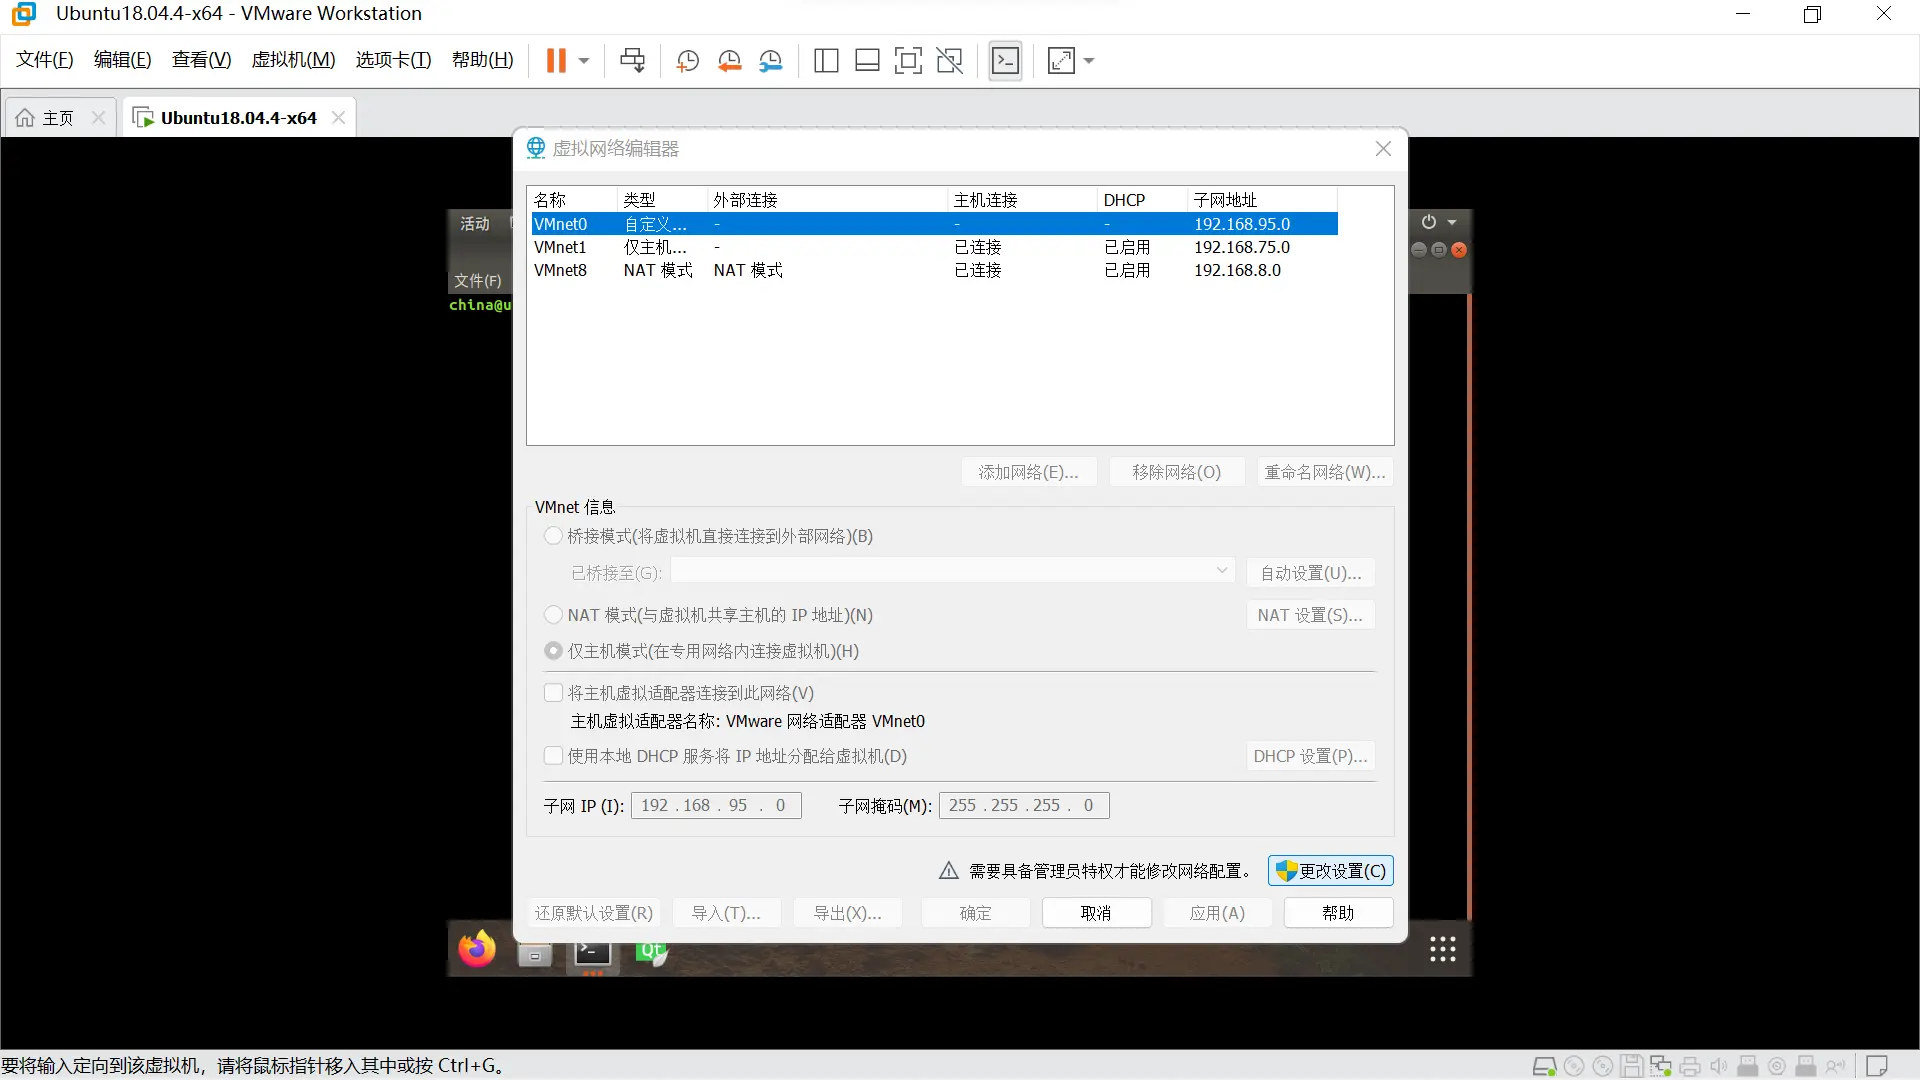Close the guest terminal window red button

pos(1459,250)
